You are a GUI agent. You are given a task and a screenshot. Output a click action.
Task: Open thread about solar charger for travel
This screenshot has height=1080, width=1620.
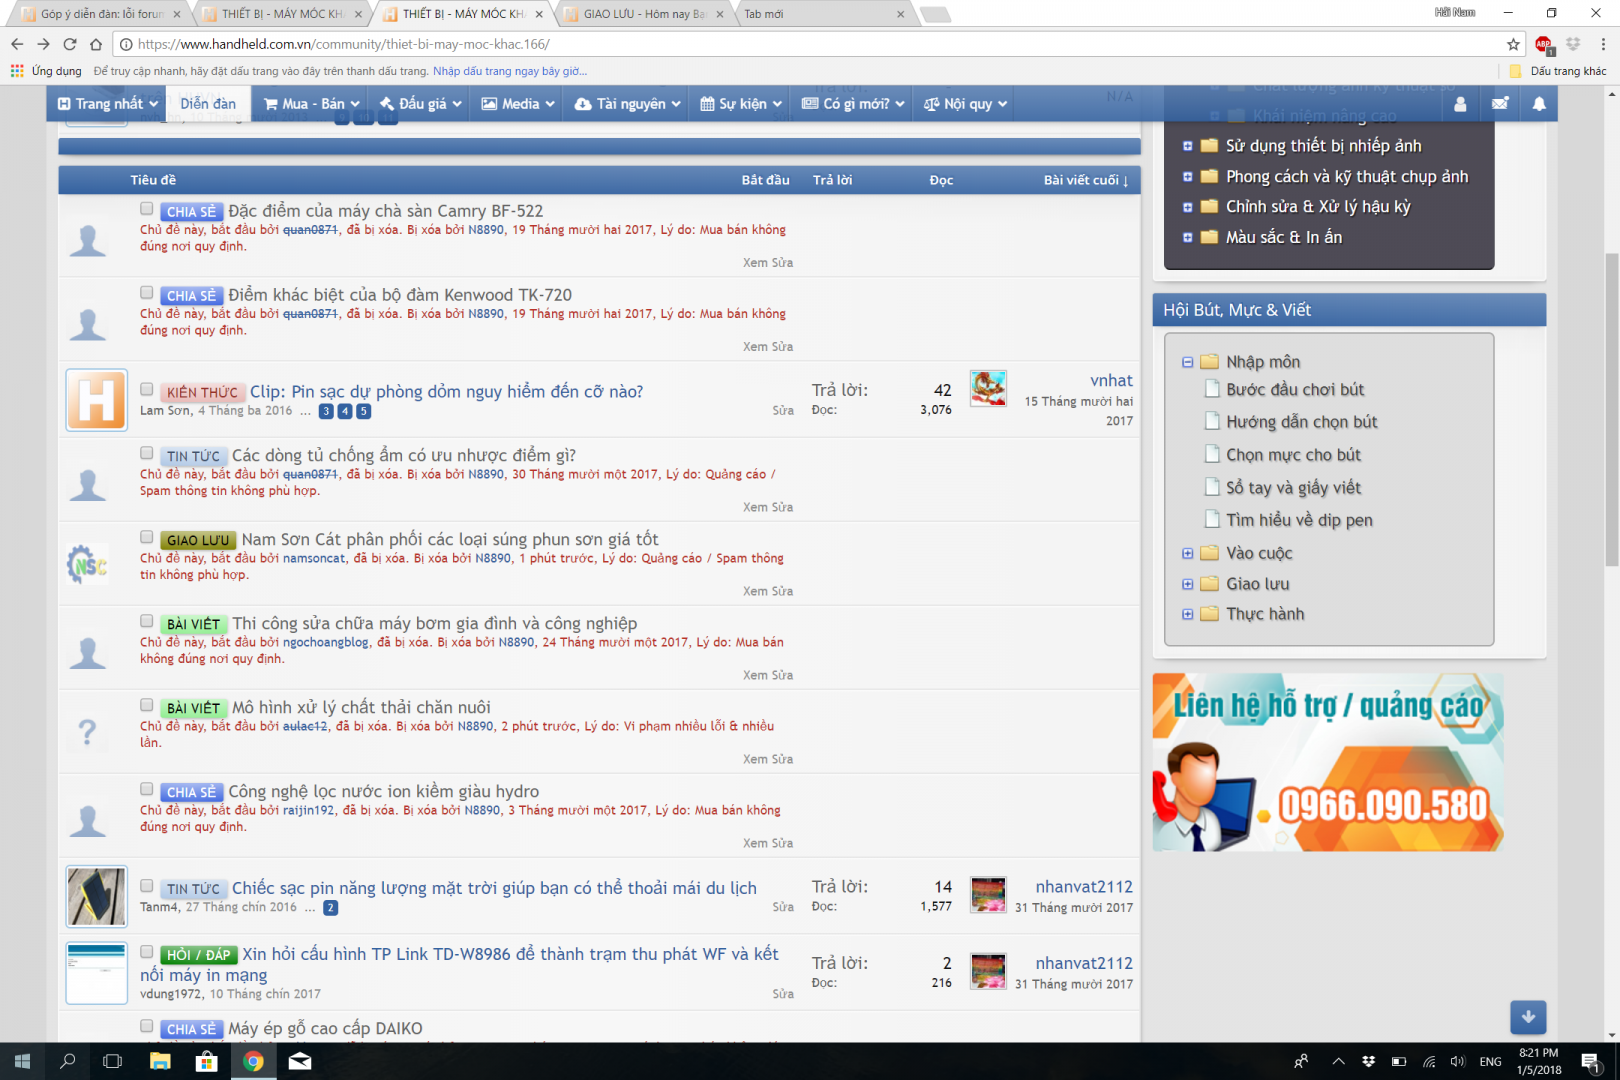click(494, 888)
